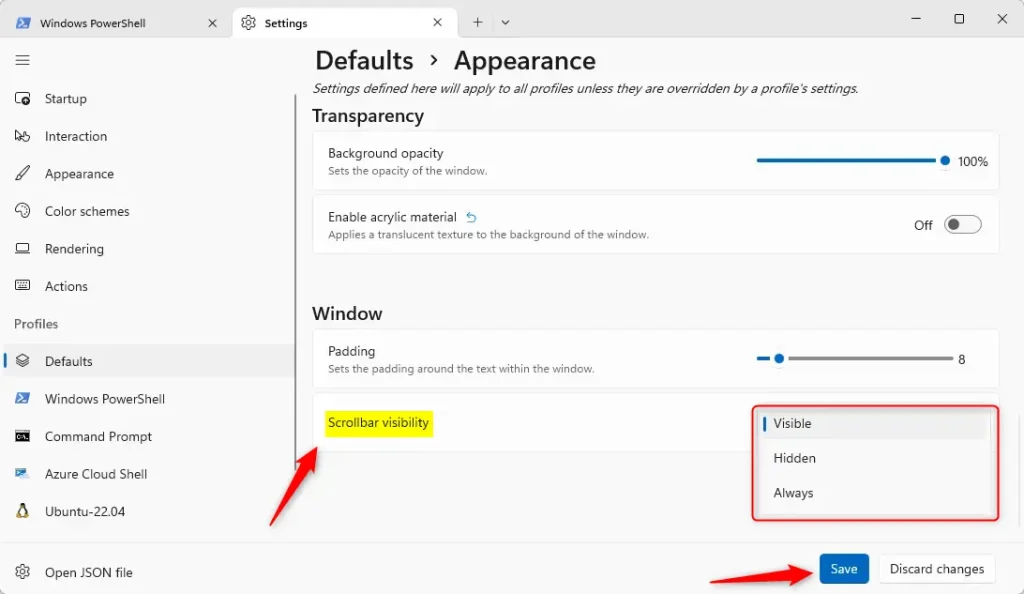Screen dimensions: 1024x594
Task: Click the Rendering monitor icon
Action: tap(22, 249)
